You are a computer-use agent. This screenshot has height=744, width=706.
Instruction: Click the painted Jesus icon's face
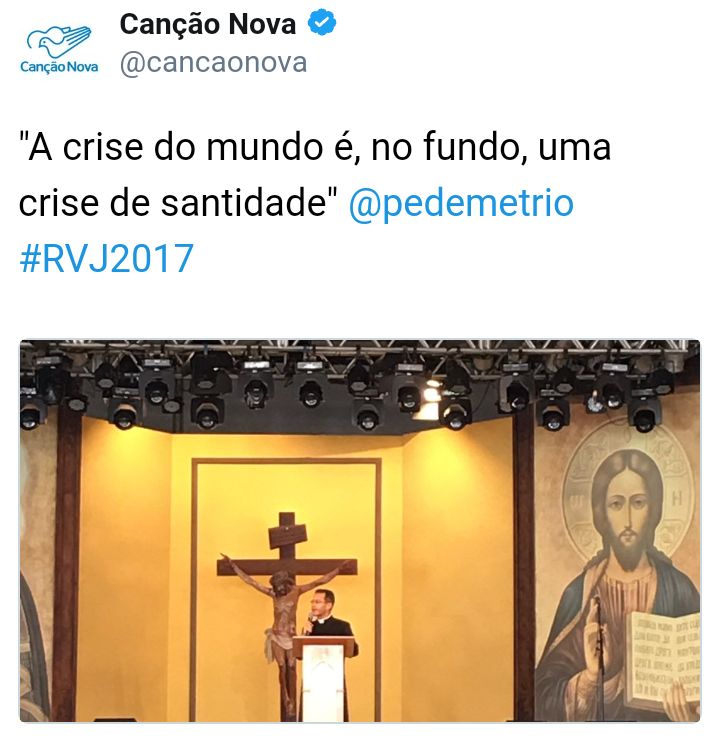point(627,504)
